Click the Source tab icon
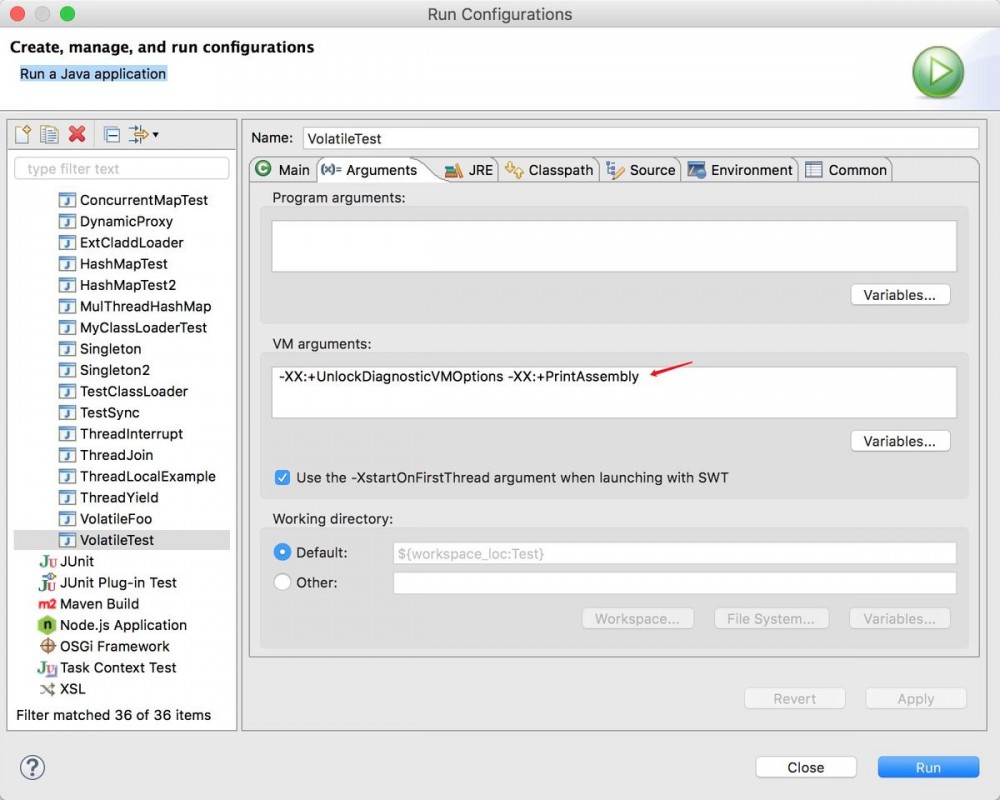Screen dimensions: 1000x800 tap(615, 170)
